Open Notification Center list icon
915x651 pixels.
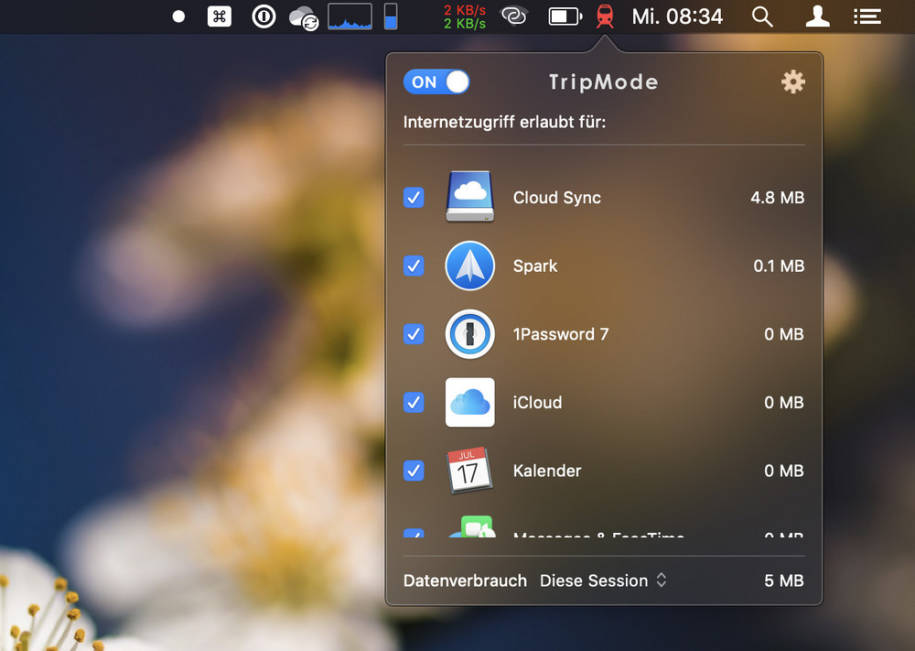pos(867,16)
